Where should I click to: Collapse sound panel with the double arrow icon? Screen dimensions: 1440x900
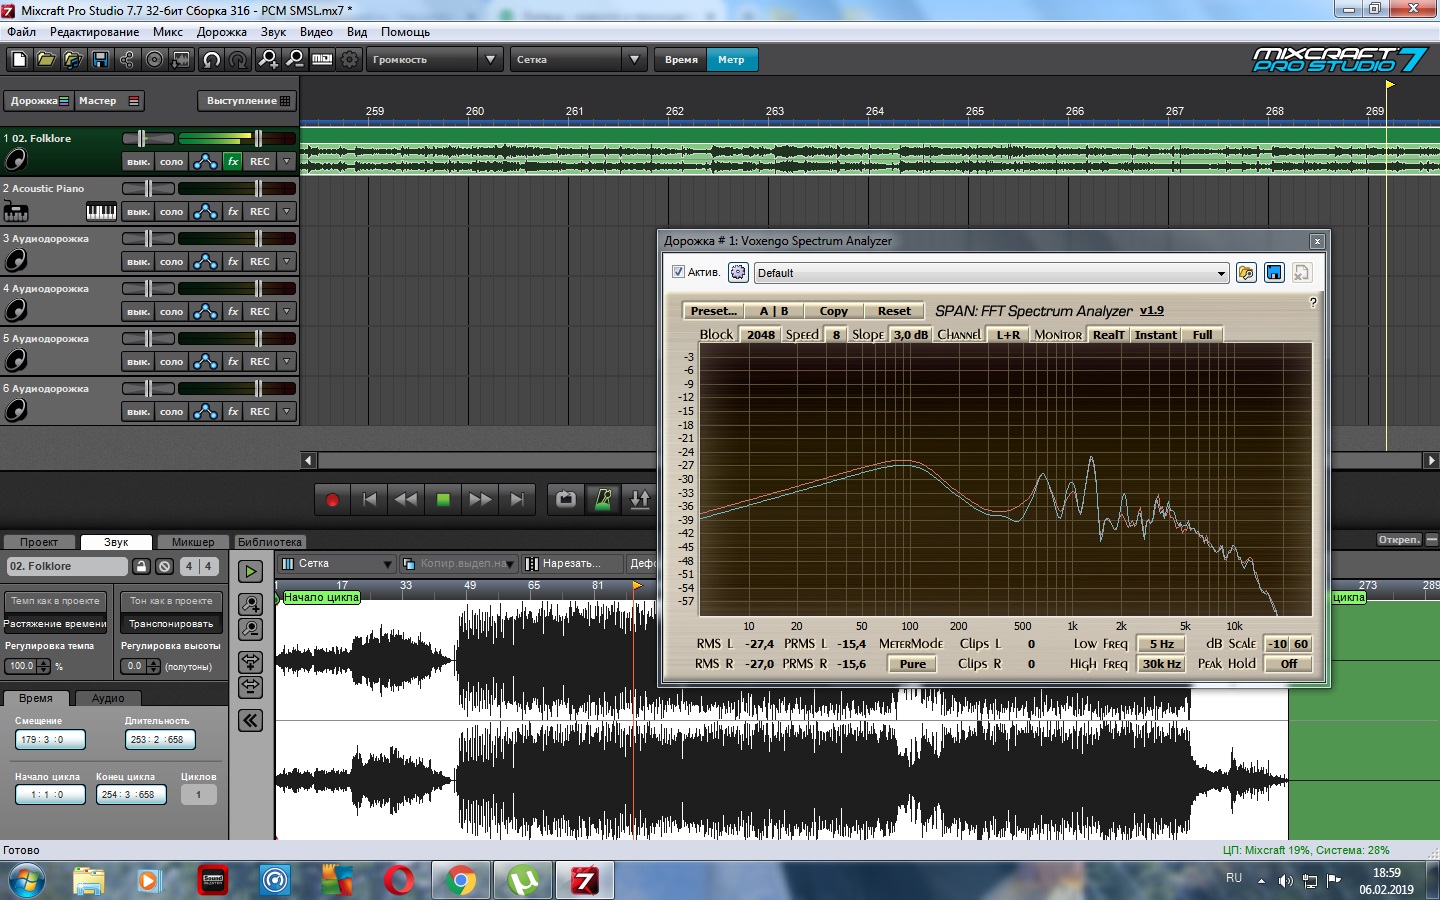click(x=250, y=720)
